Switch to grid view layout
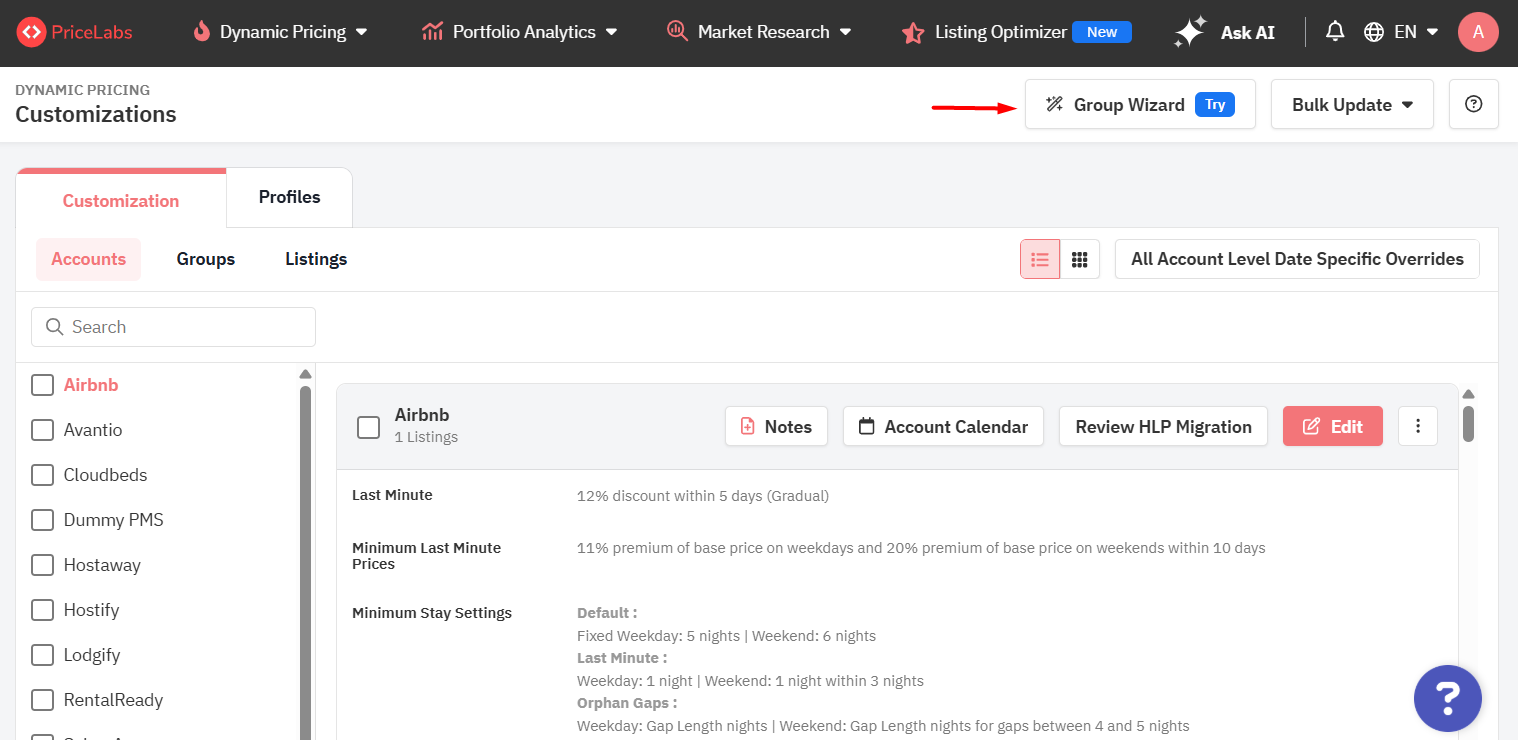The width and height of the screenshot is (1518, 740). click(1080, 259)
